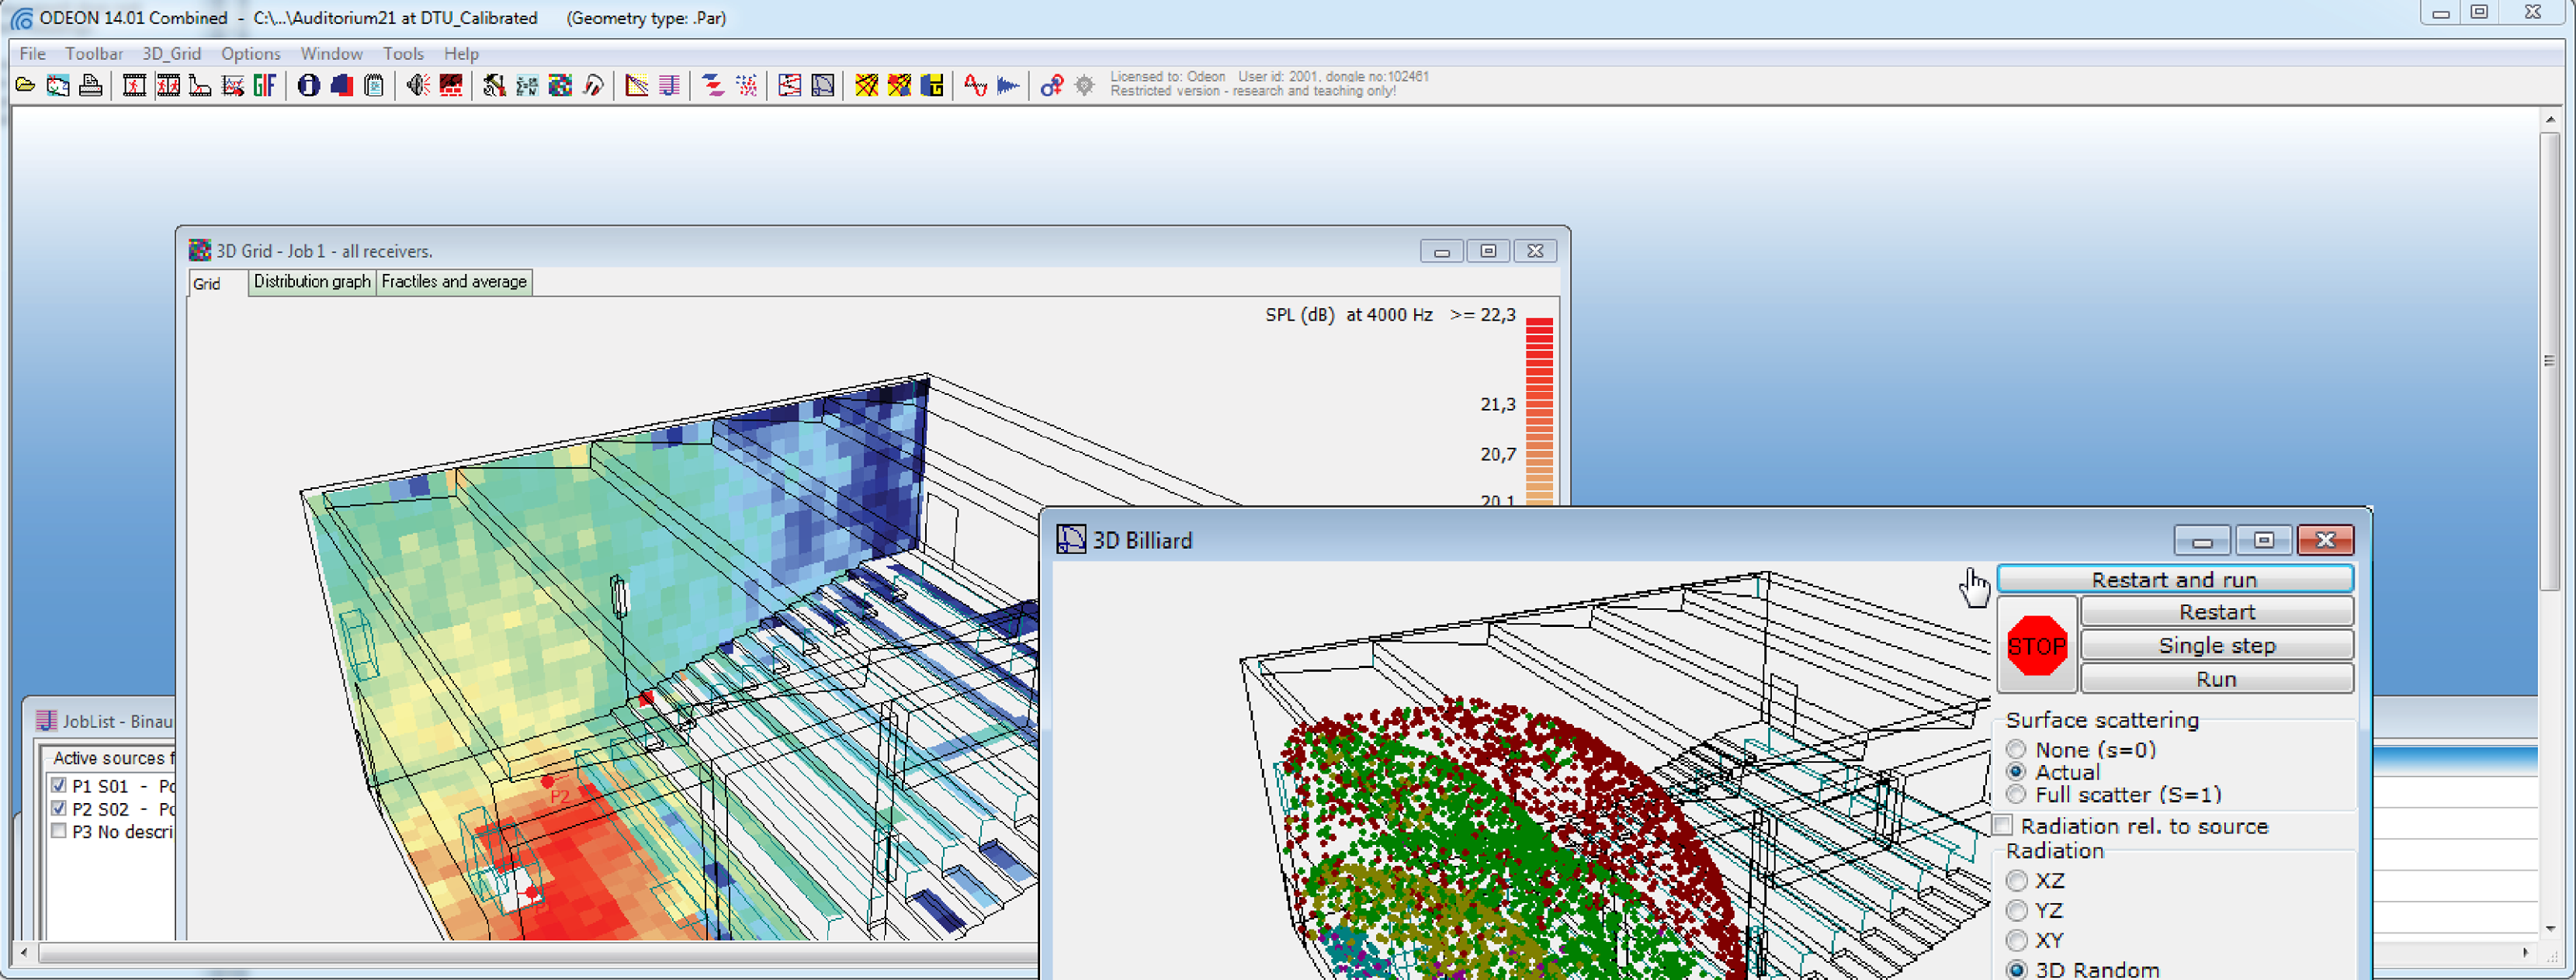Switch to Fractiles and average tab
The width and height of the screenshot is (2576, 980).
tap(454, 282)
